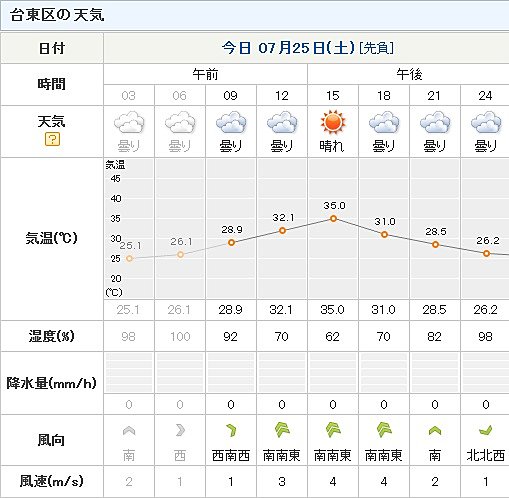Click the humidity value 82
509x498 pixels.
click(435, 337)
